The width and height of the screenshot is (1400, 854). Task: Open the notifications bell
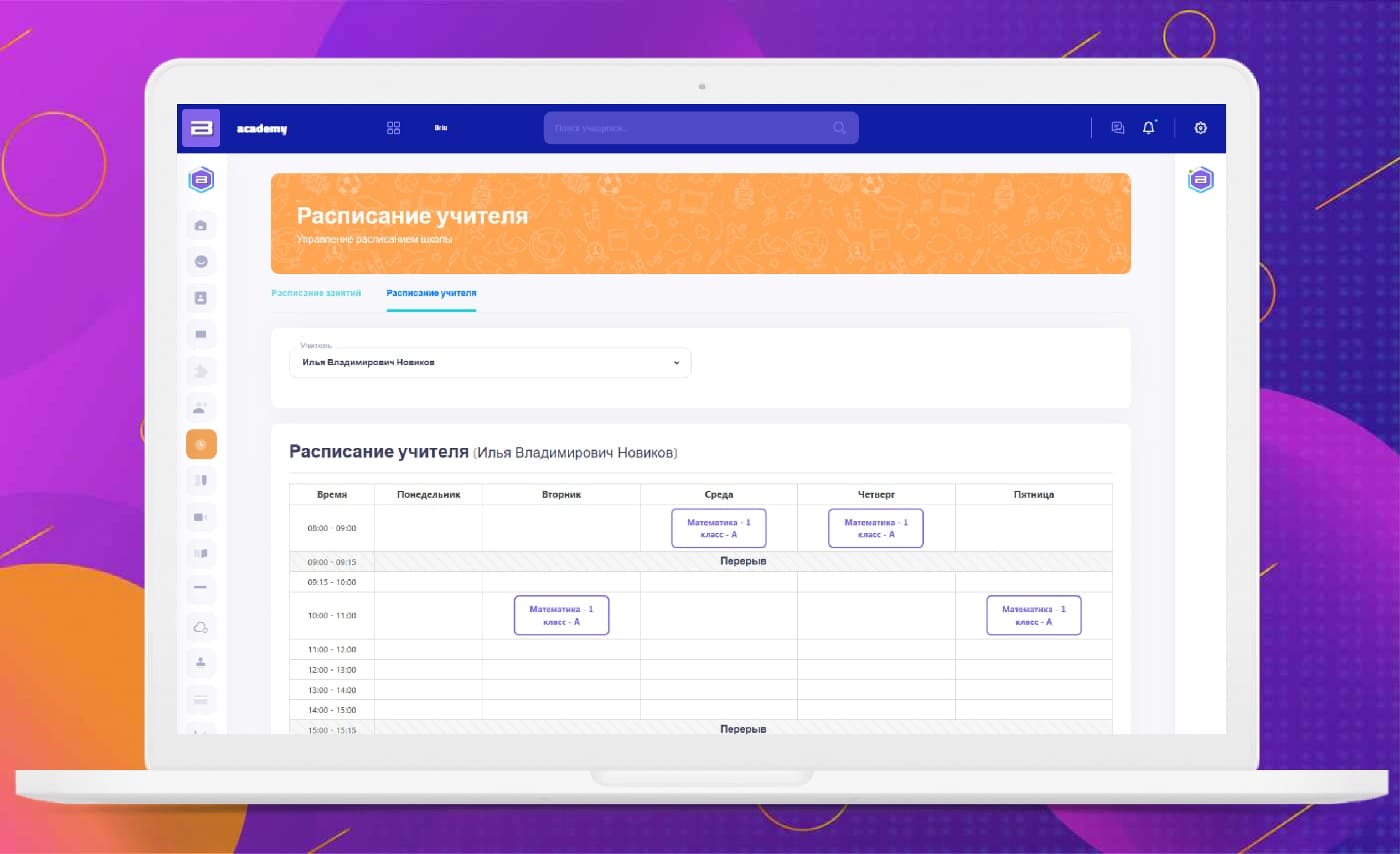coord(1148,128)
